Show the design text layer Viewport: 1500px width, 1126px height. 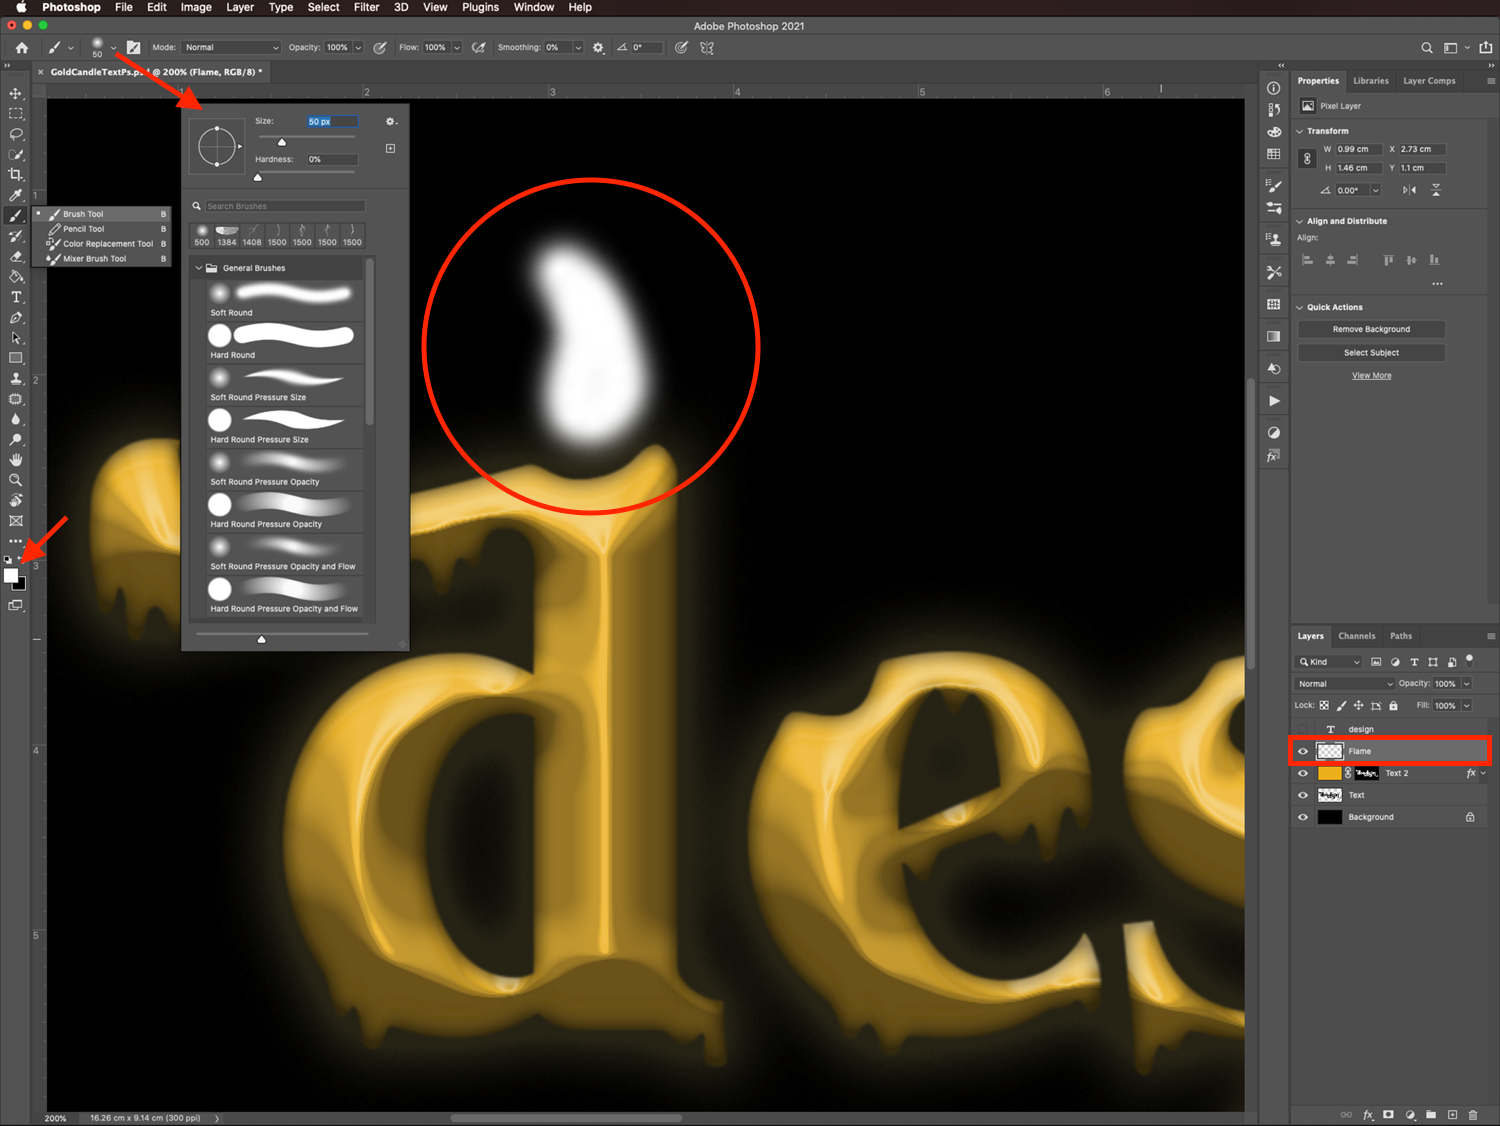(x=1303, y=729)
